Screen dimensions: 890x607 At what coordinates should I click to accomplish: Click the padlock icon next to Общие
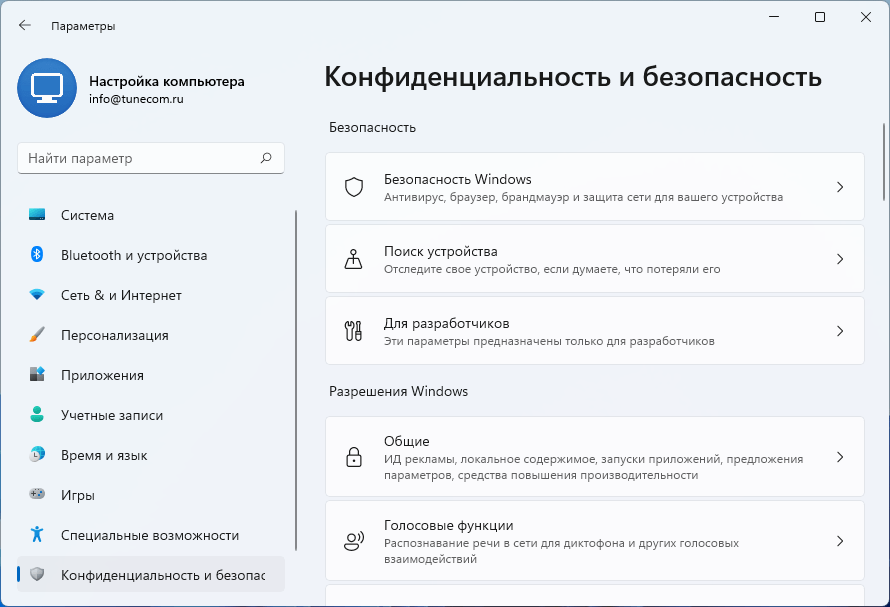[353, 458]
